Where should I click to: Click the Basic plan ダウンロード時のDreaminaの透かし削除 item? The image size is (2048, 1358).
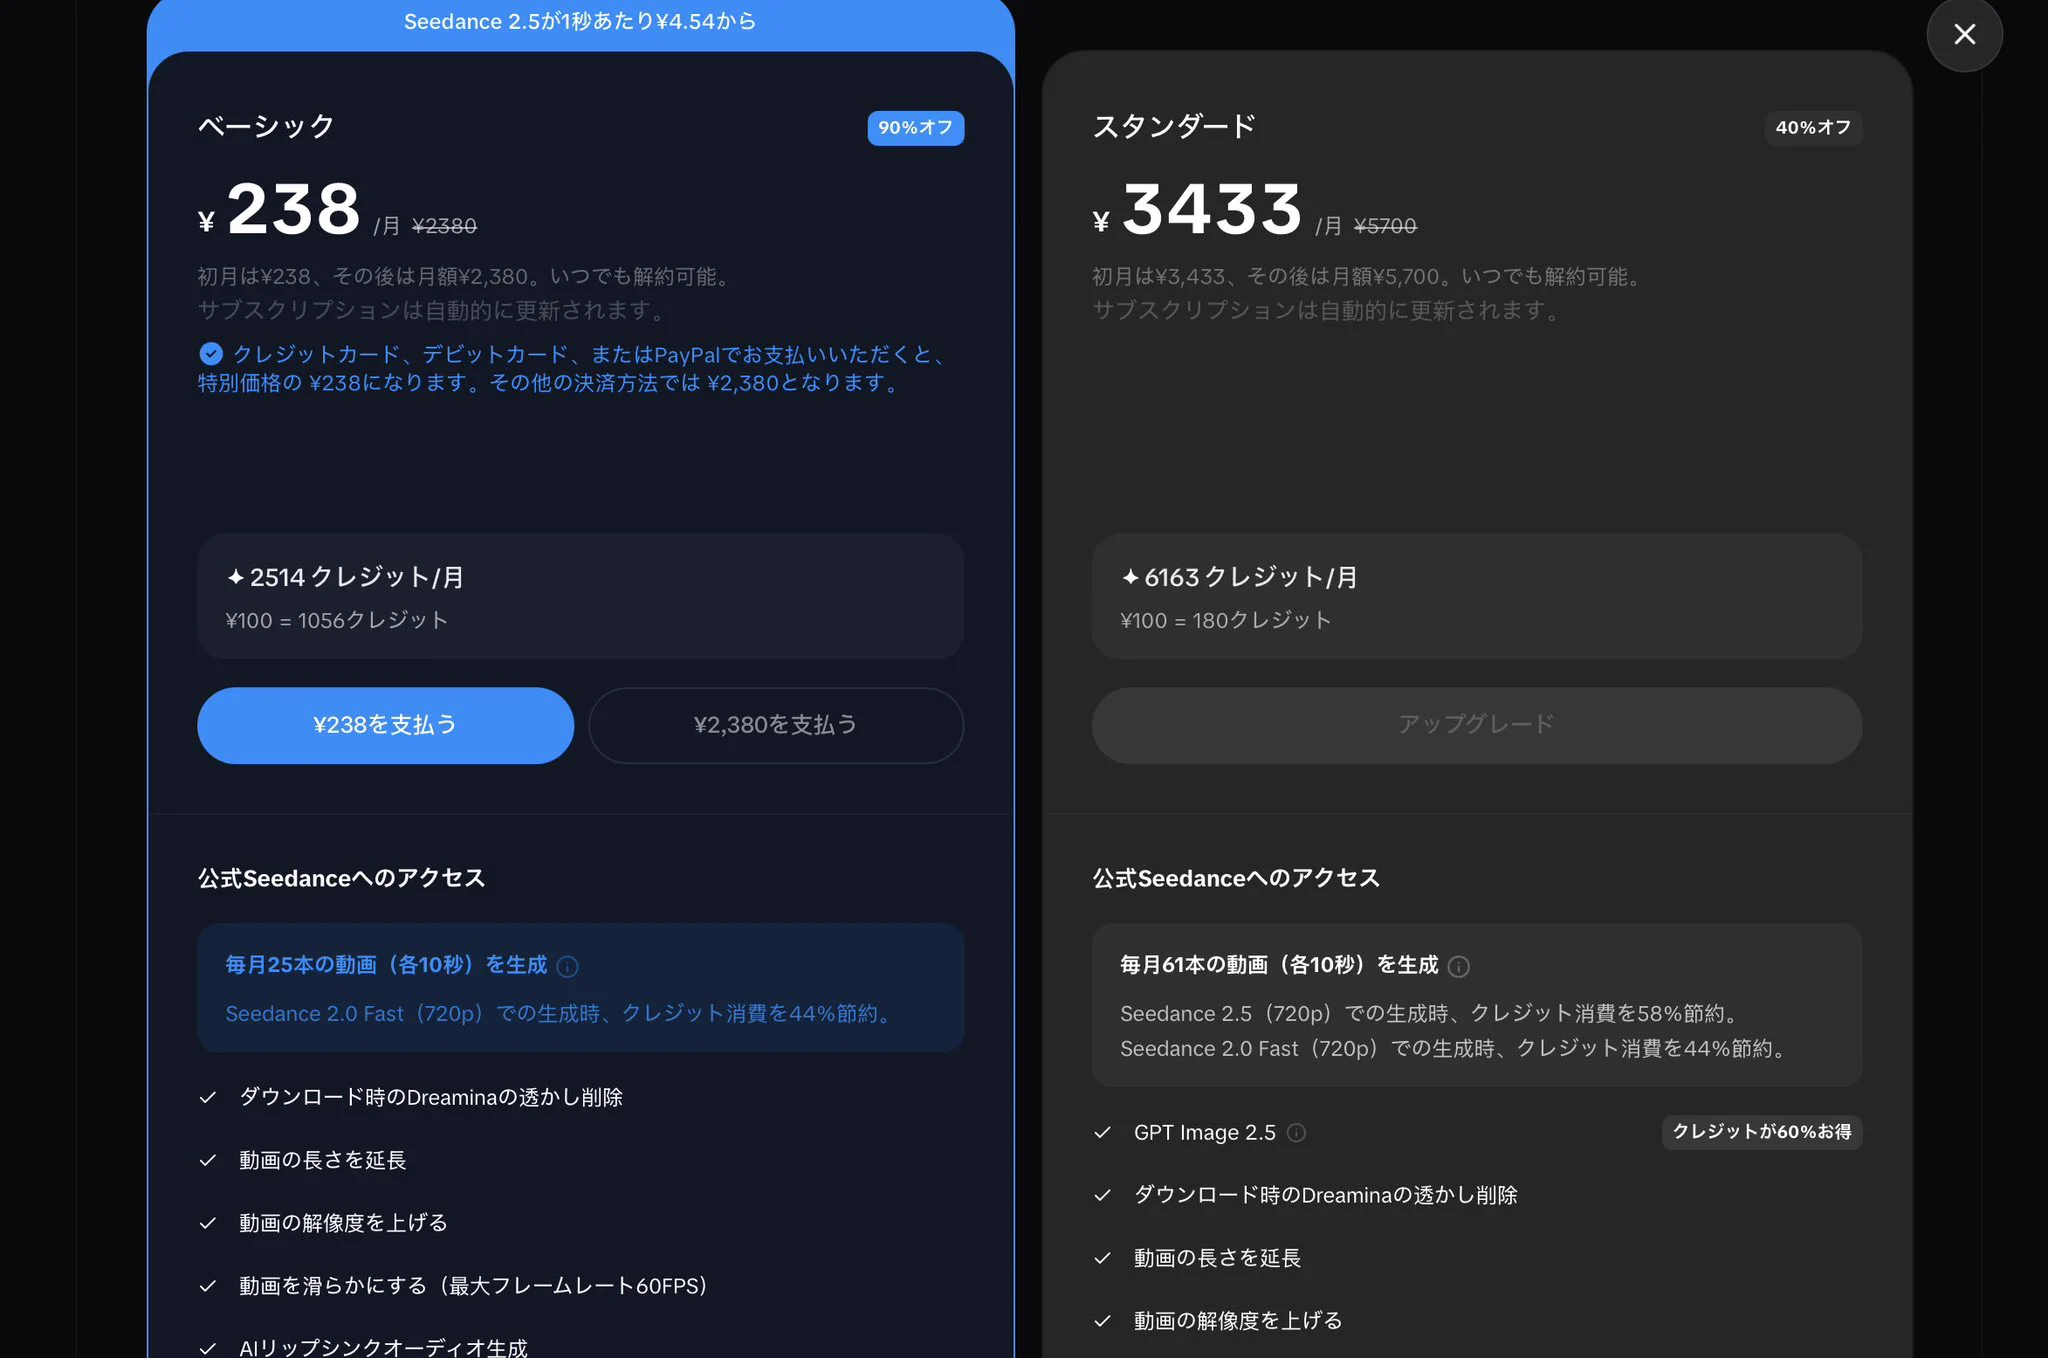point(431,1097)
